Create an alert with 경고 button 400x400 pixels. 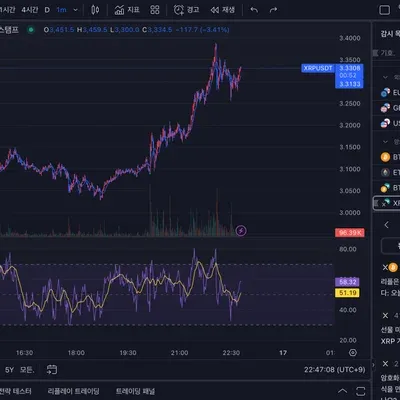click(186, 10)
